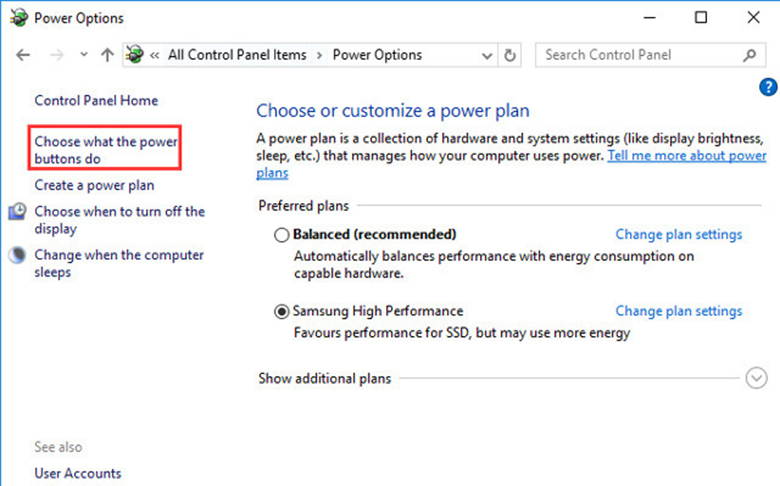Image resolution: width=780 pixels, height=486 pixels.
Task: Open the blue Help question mark
Action: [x=769, y=88]
